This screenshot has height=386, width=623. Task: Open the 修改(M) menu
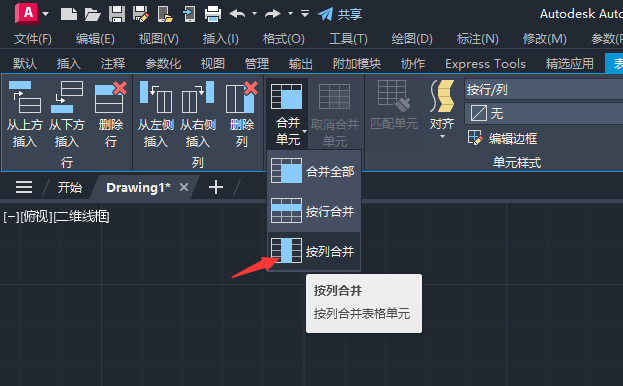544,39
